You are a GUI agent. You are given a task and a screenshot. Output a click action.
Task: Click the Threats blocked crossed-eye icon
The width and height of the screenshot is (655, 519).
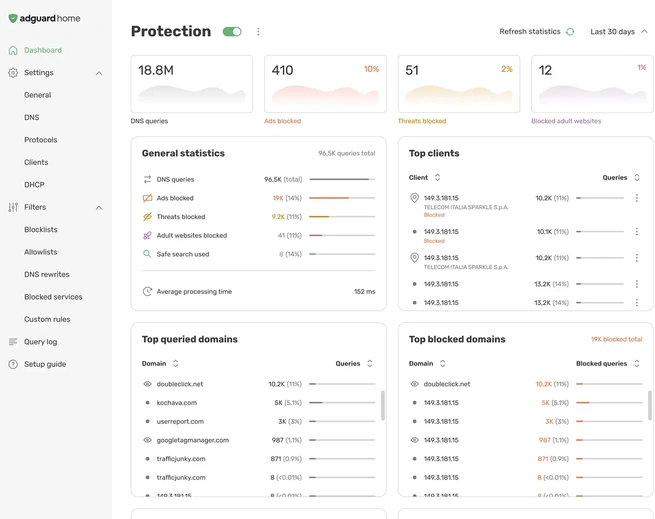pyautogui.click(x=147, y=217)
